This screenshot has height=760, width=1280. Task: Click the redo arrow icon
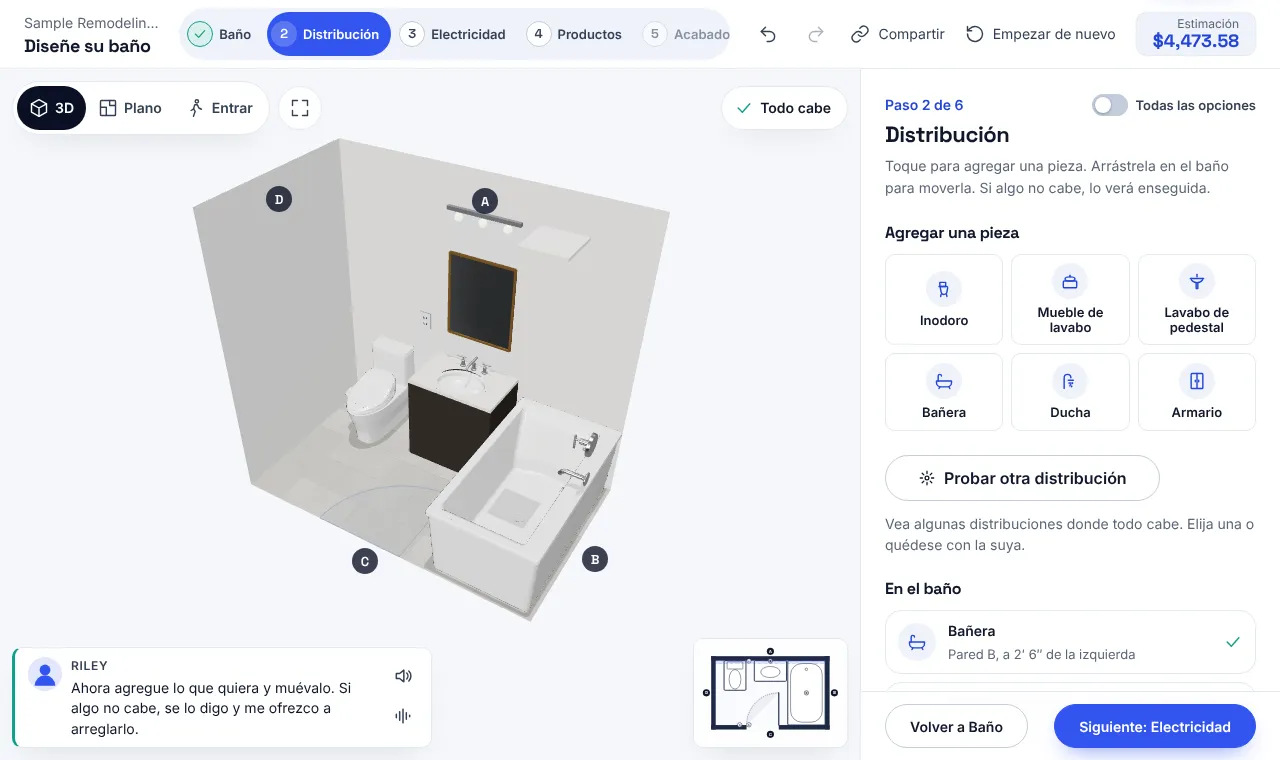click(816, 34)
